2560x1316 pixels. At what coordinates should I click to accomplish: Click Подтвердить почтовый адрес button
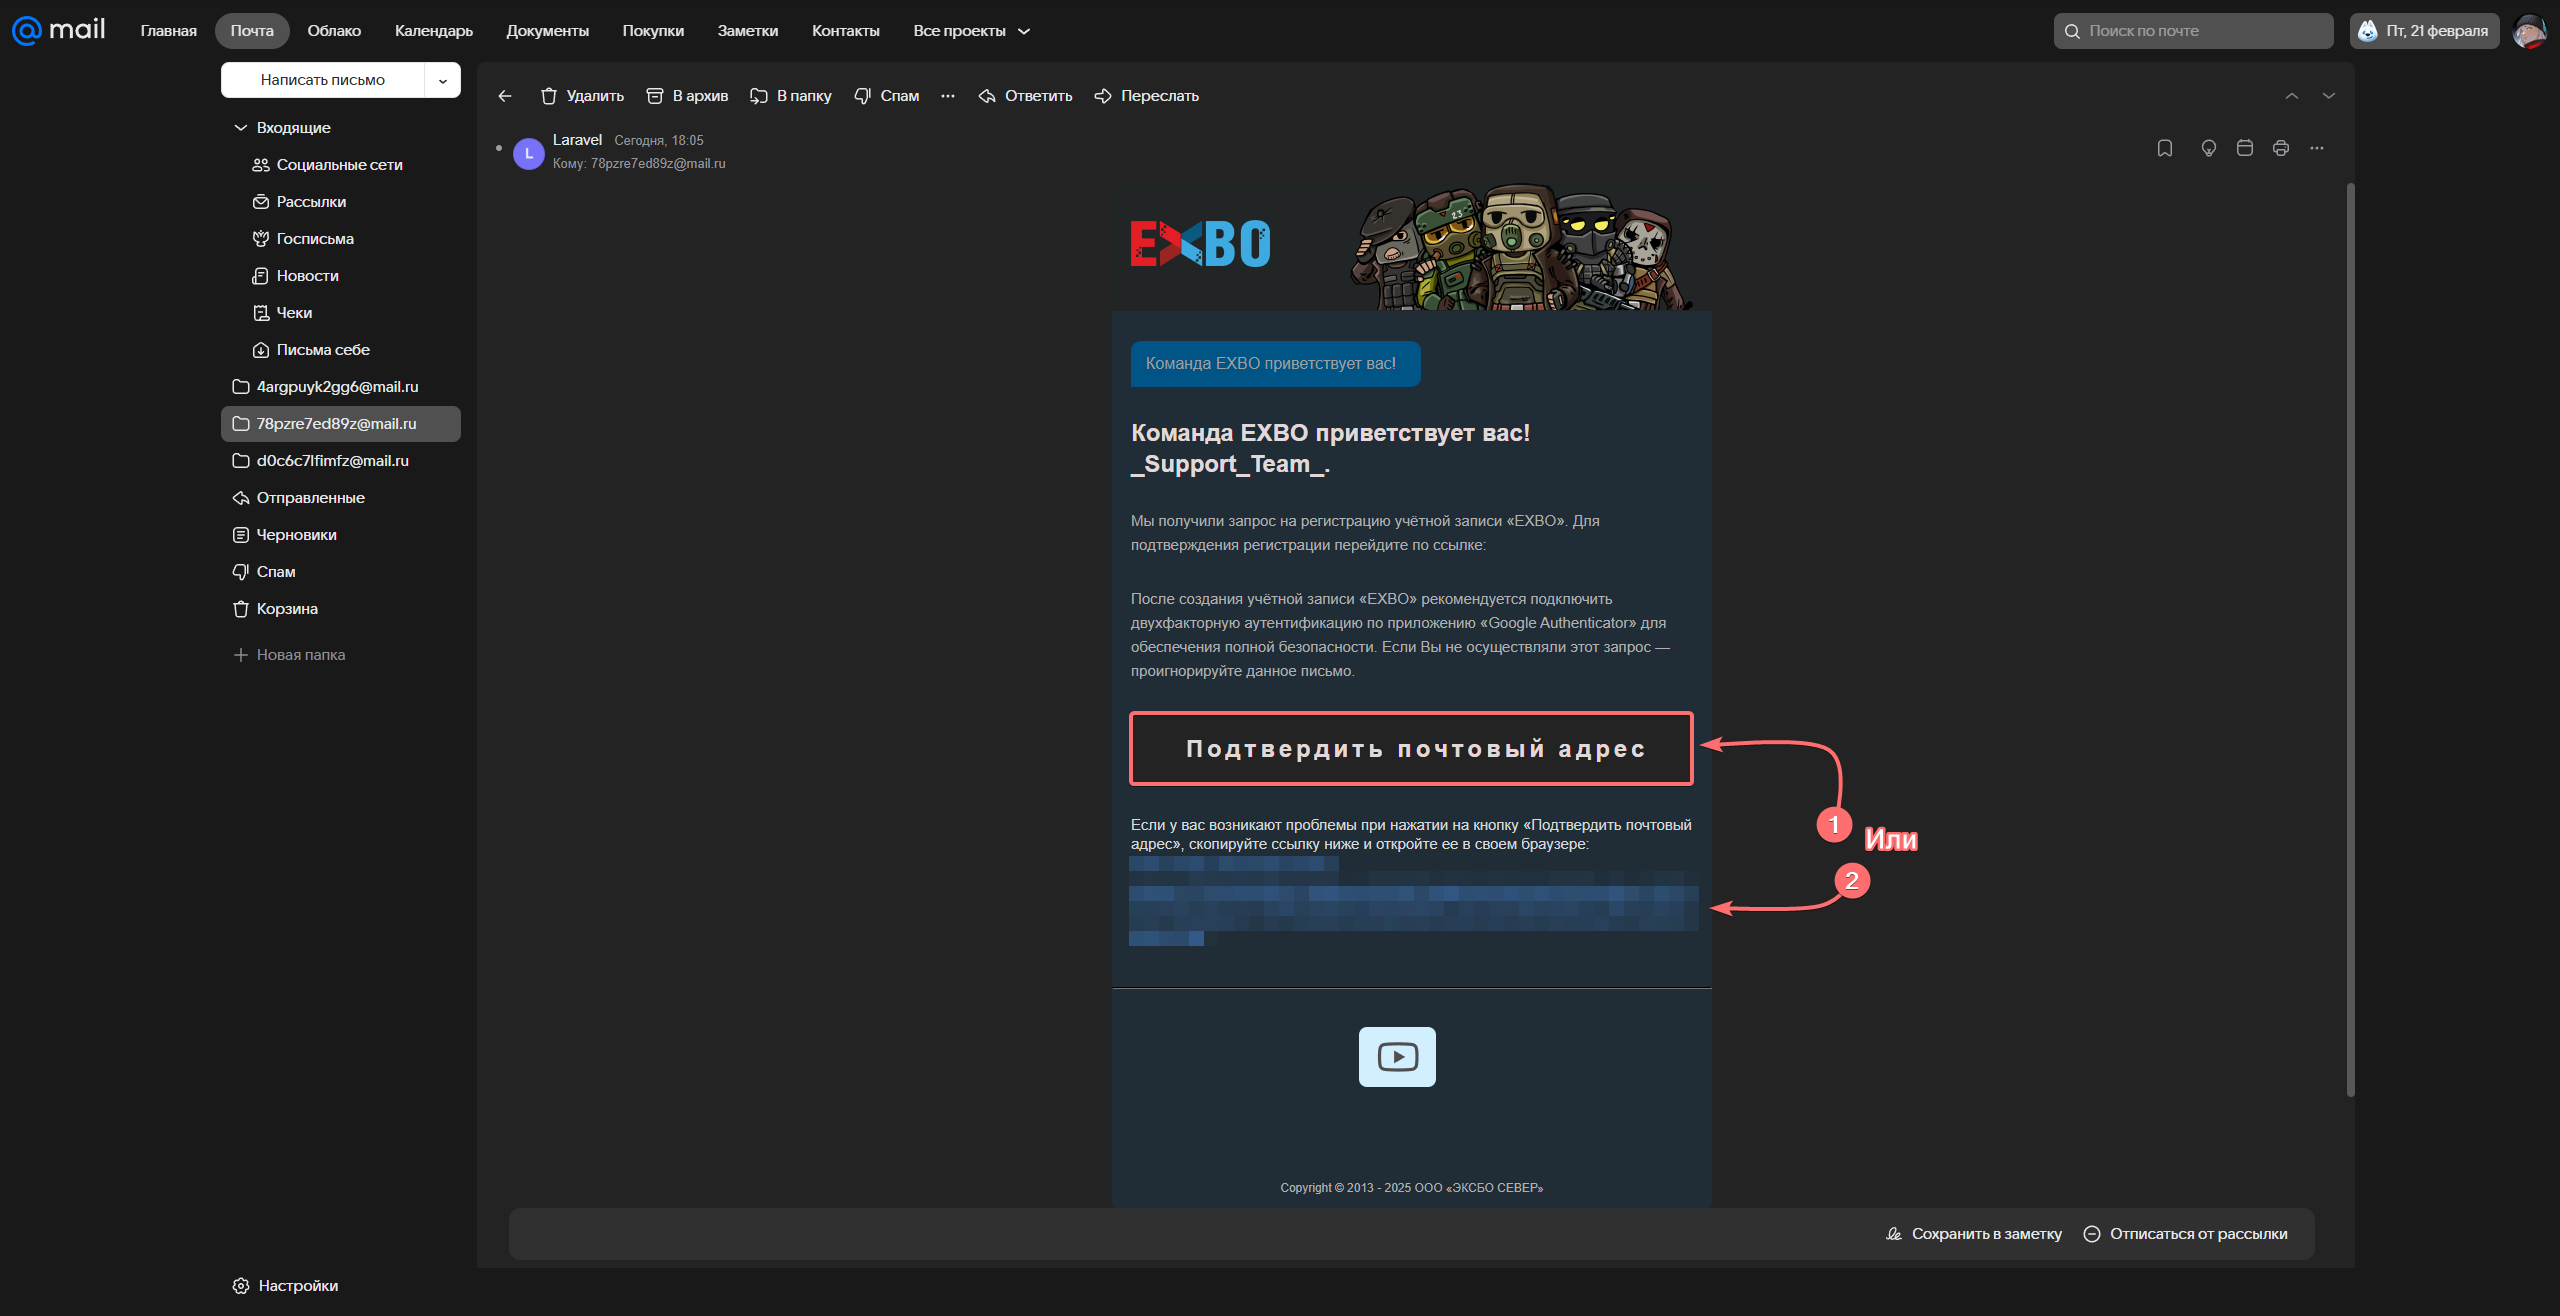coord(1411,749)
